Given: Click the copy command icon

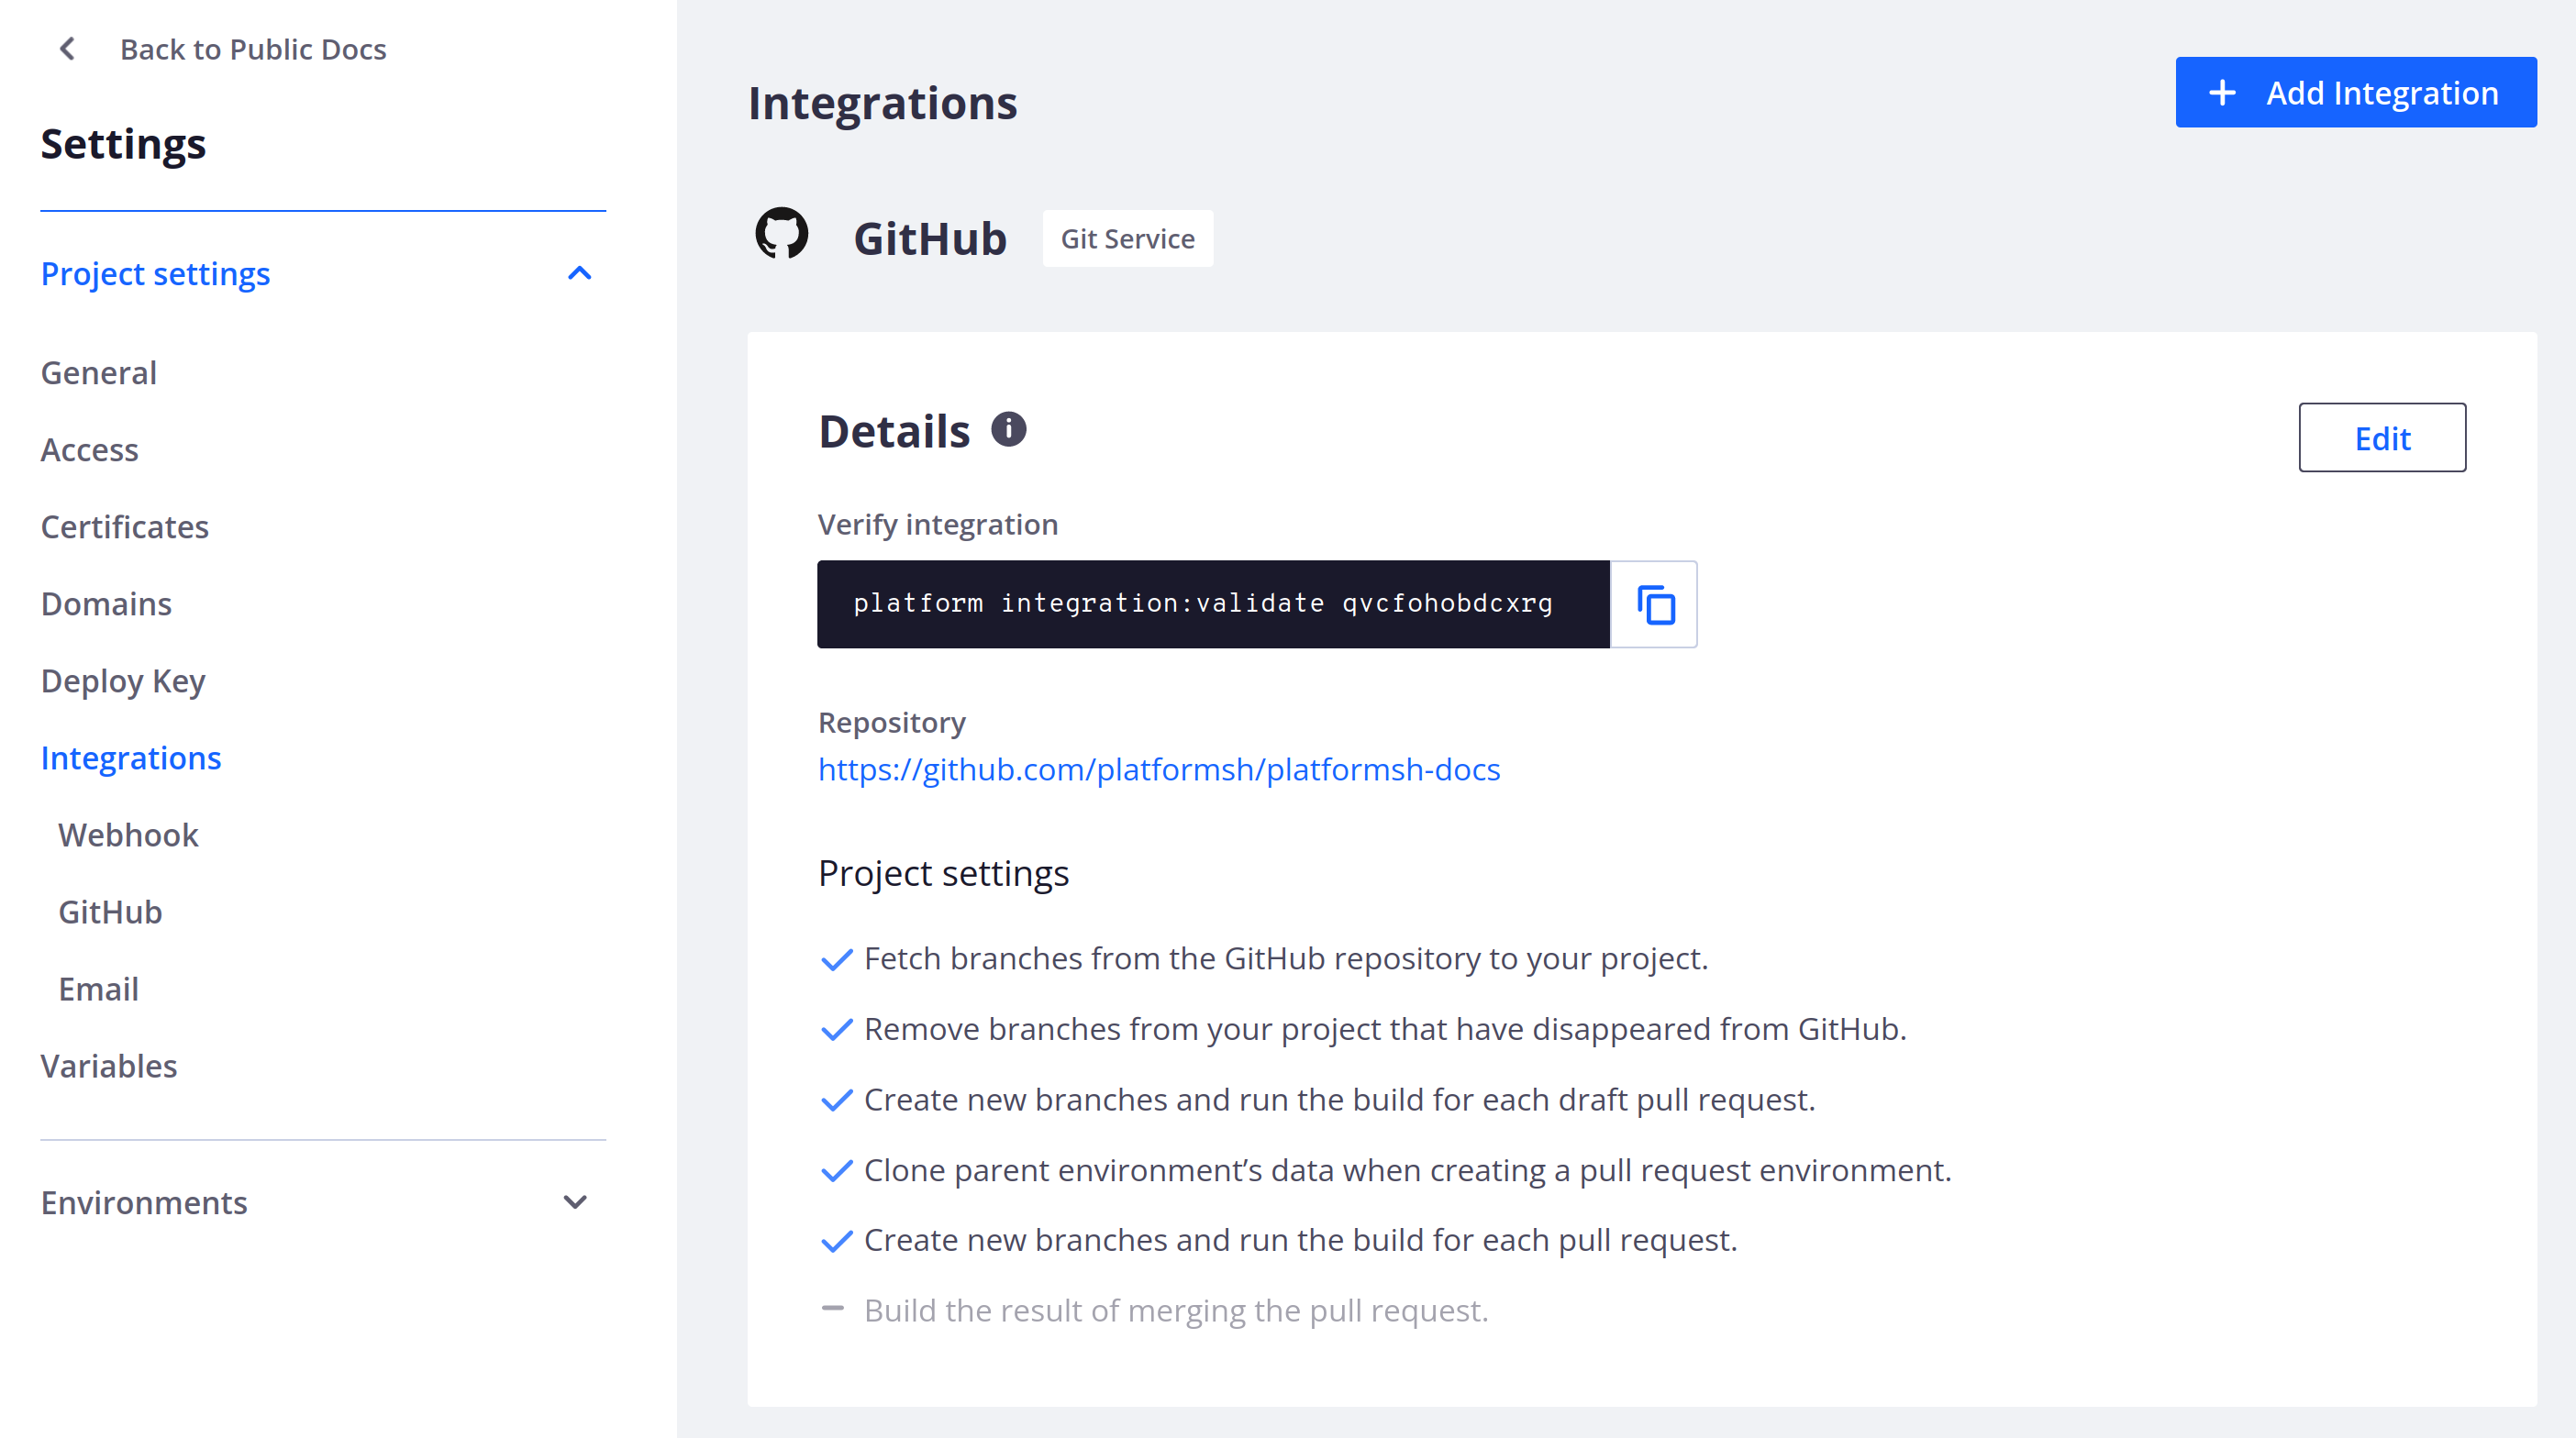Looking at the screenshot, I should (x=1654, y=603).
